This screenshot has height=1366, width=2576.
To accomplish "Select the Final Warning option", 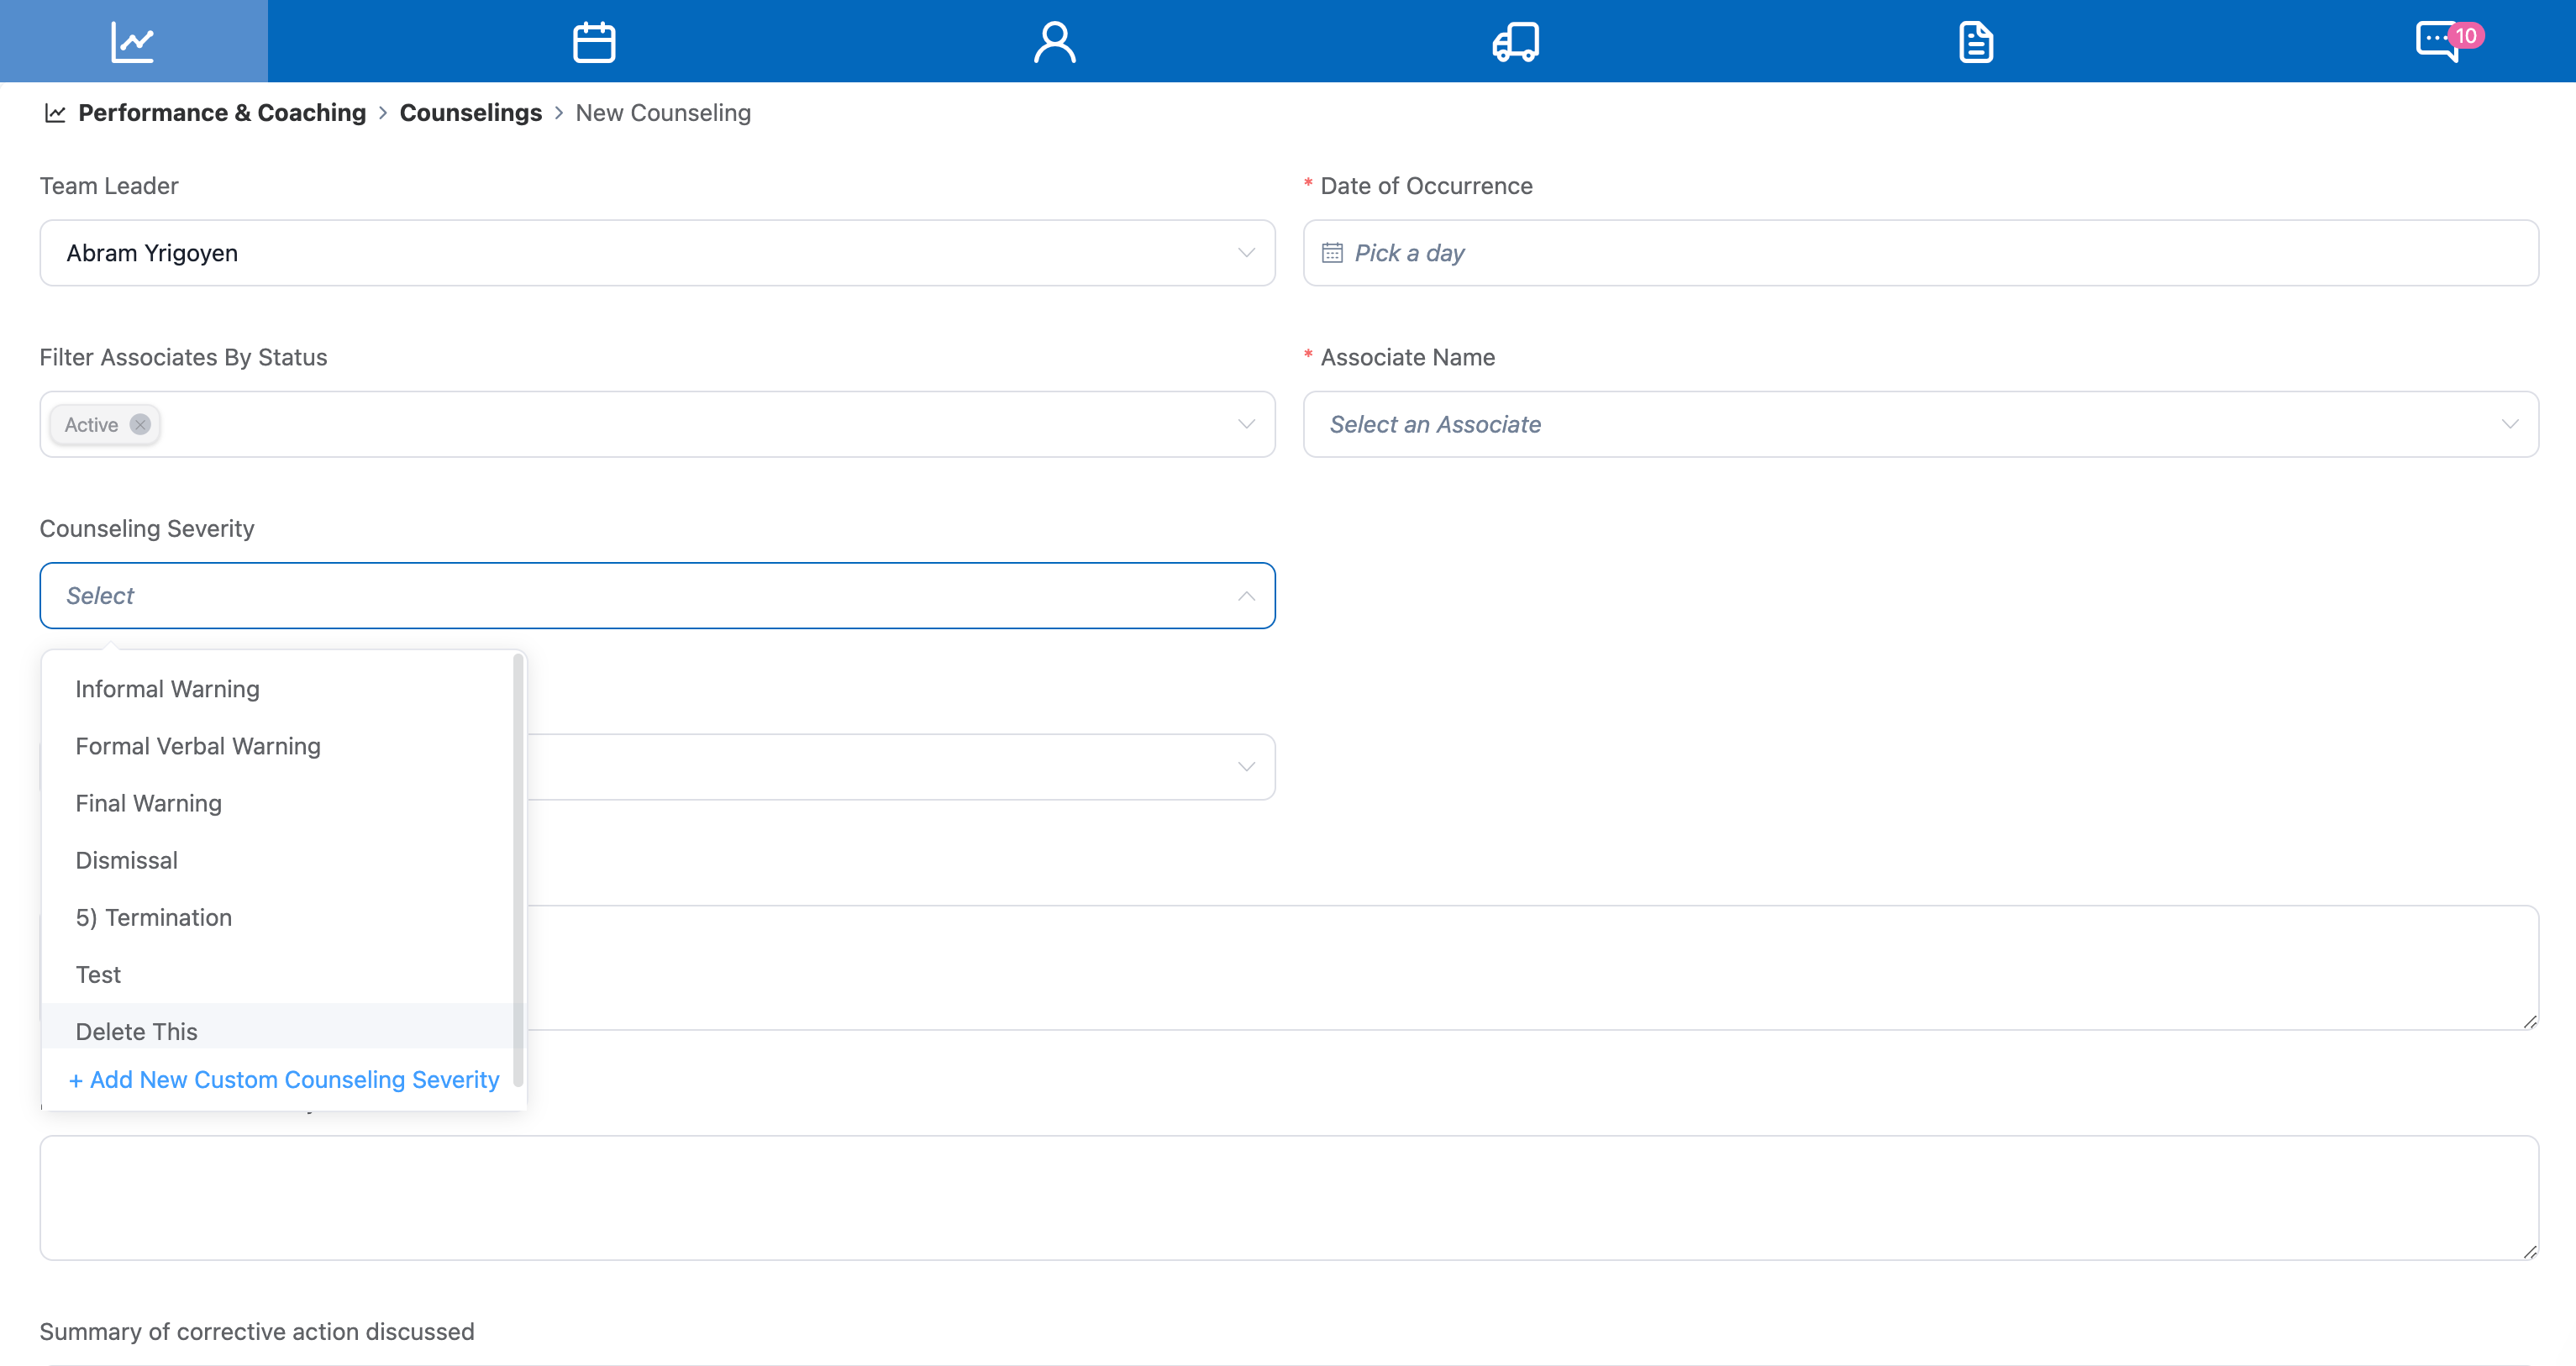I will [148, 803].
